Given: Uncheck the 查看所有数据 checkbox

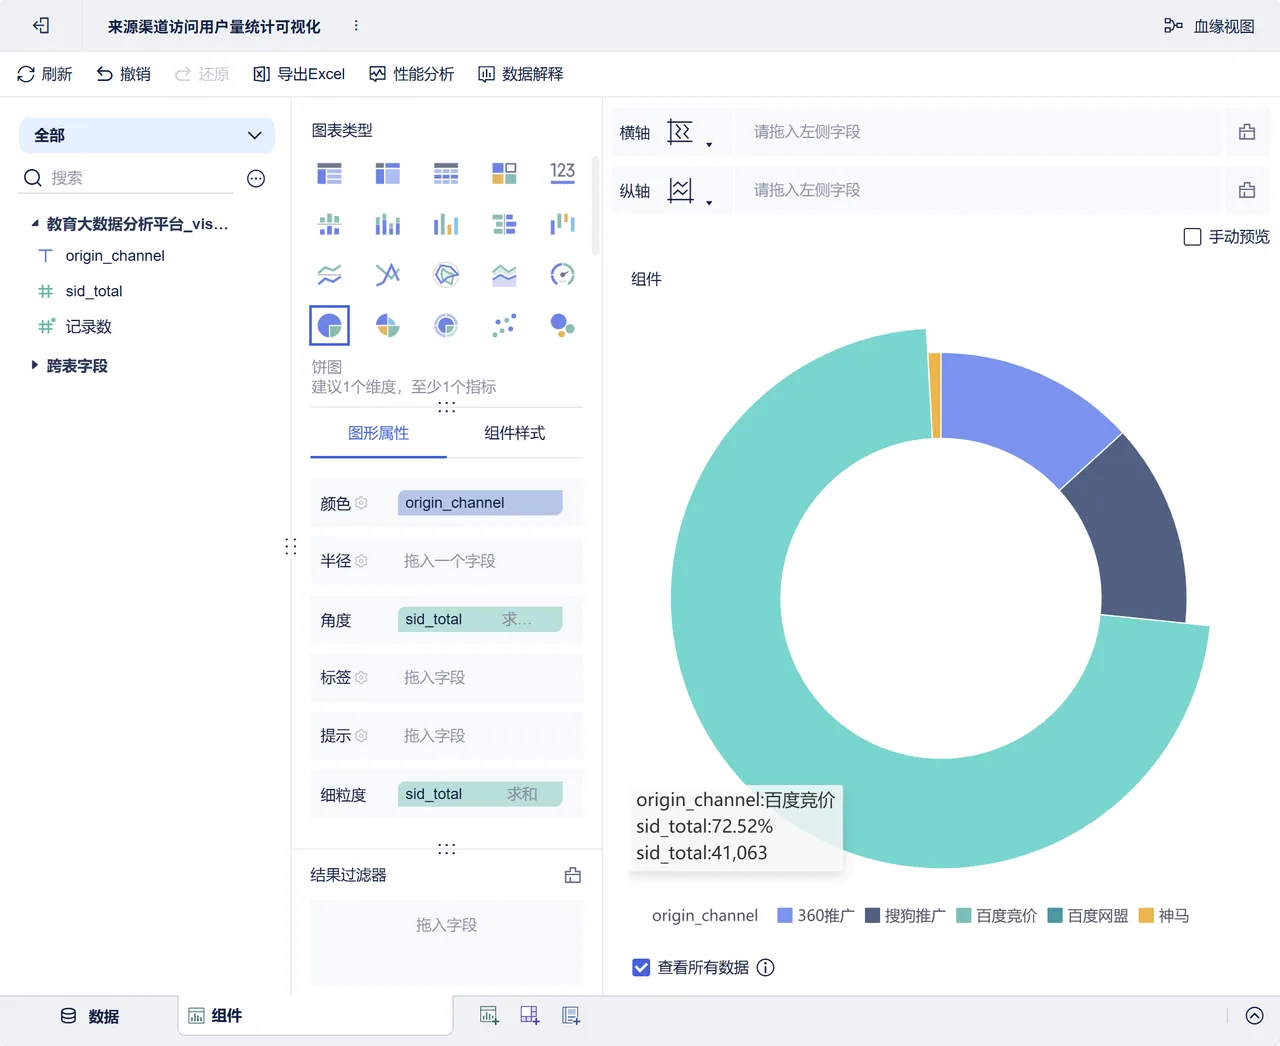Looking at the screenshot, I should click(641, 967).
